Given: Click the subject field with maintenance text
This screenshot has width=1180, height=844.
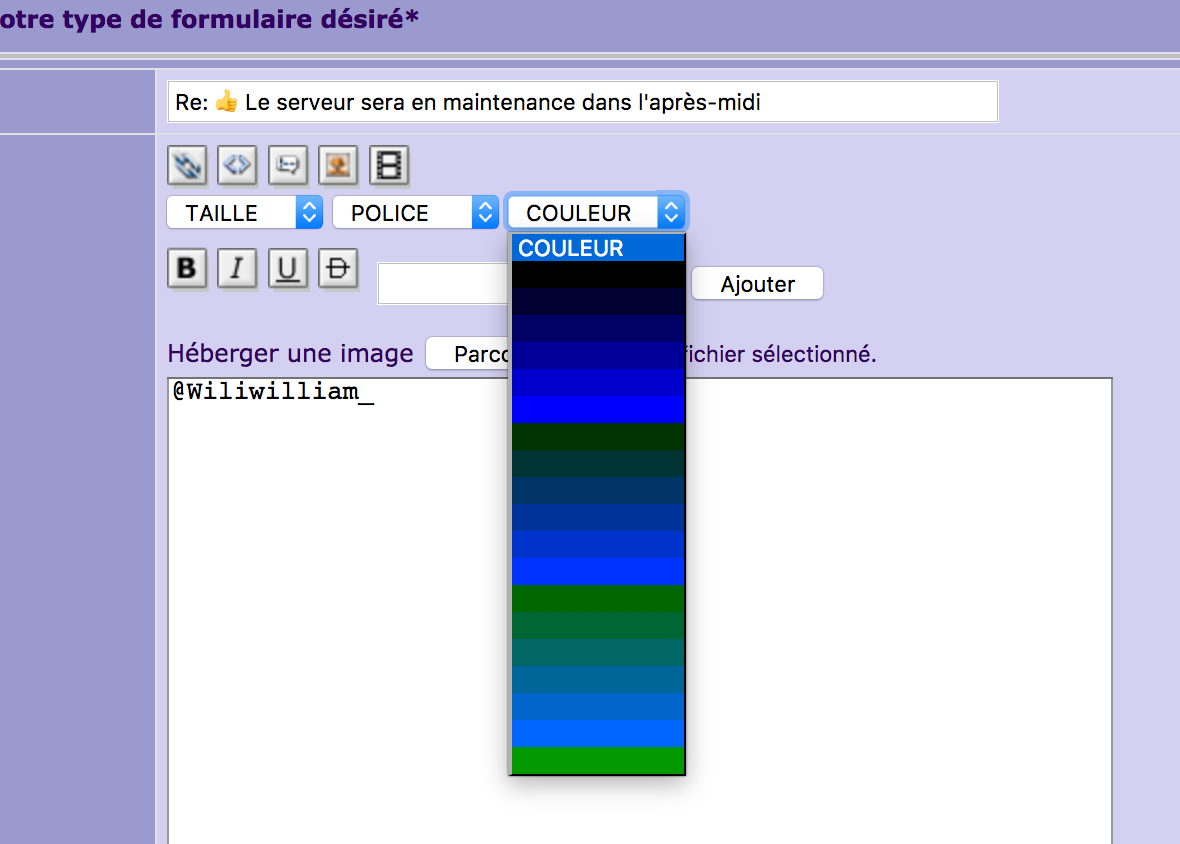Looking at the screenshot, I should point(582,102).
